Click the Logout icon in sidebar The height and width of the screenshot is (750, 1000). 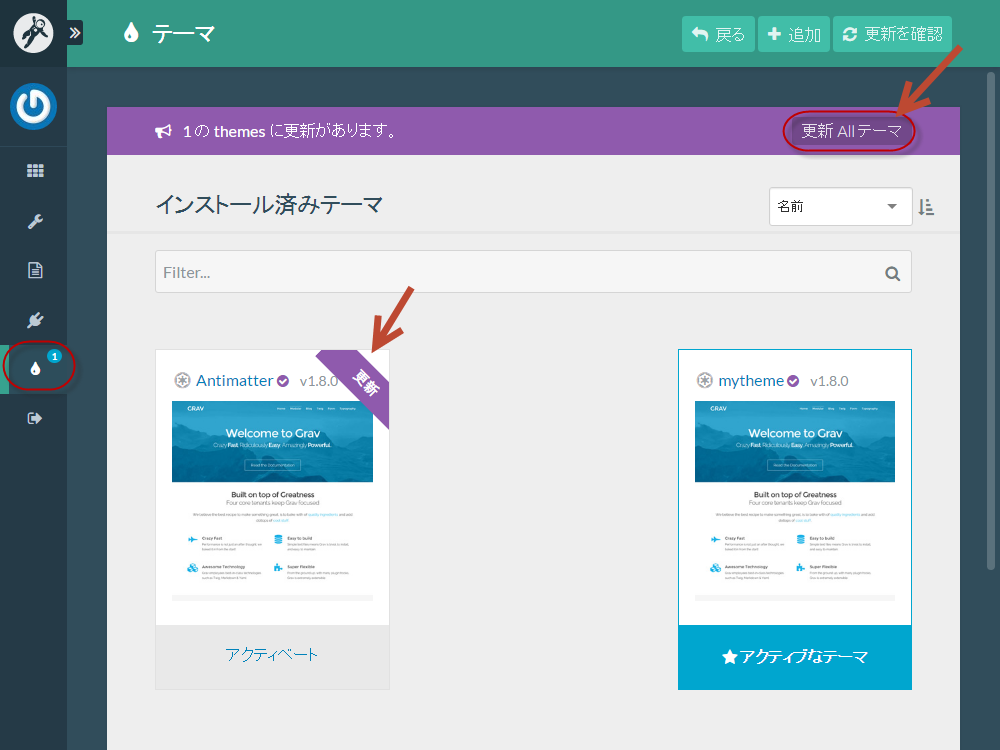[x=35, y=418]
